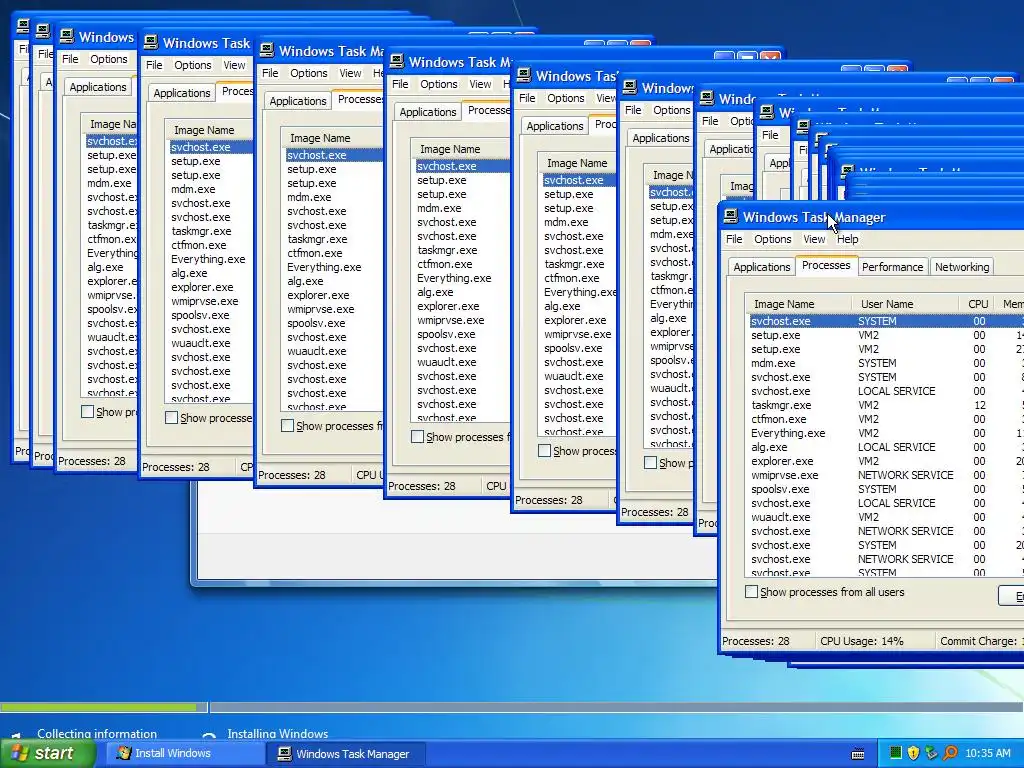
Task: Open the on-screen keyboard taskbar icon
Action: (858, 754)
